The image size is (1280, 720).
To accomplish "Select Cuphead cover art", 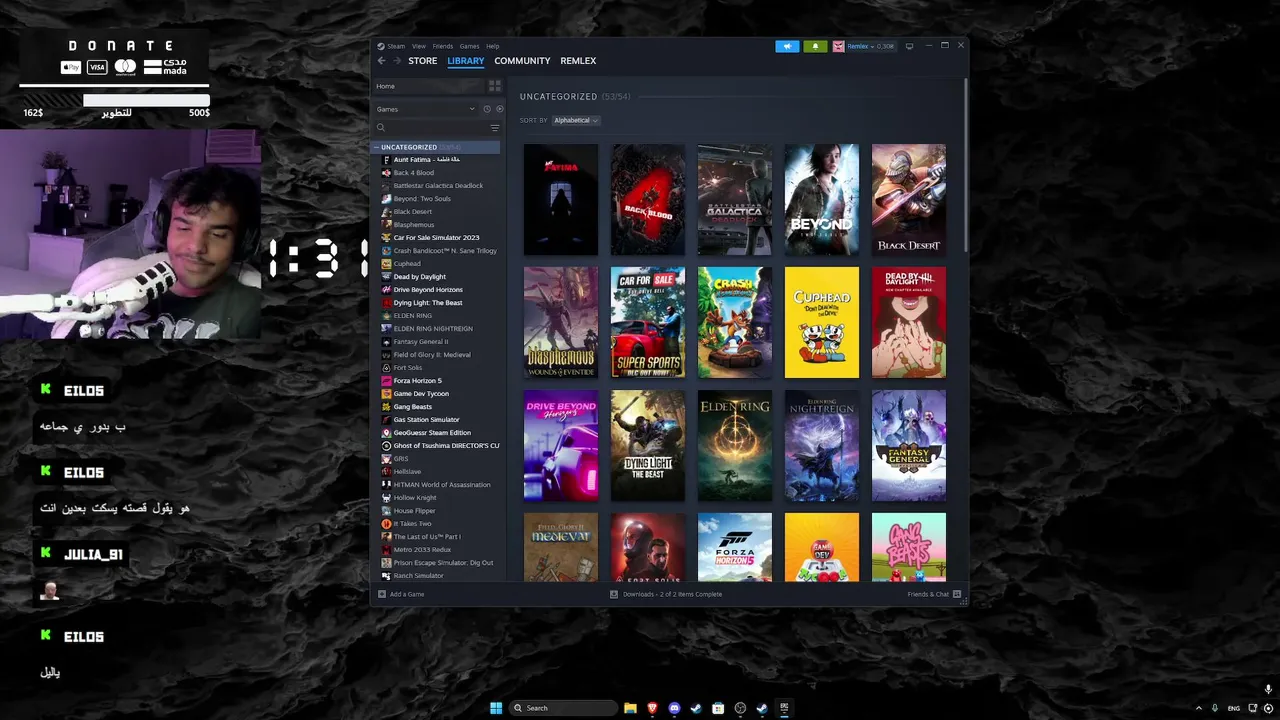I will 822,323.
